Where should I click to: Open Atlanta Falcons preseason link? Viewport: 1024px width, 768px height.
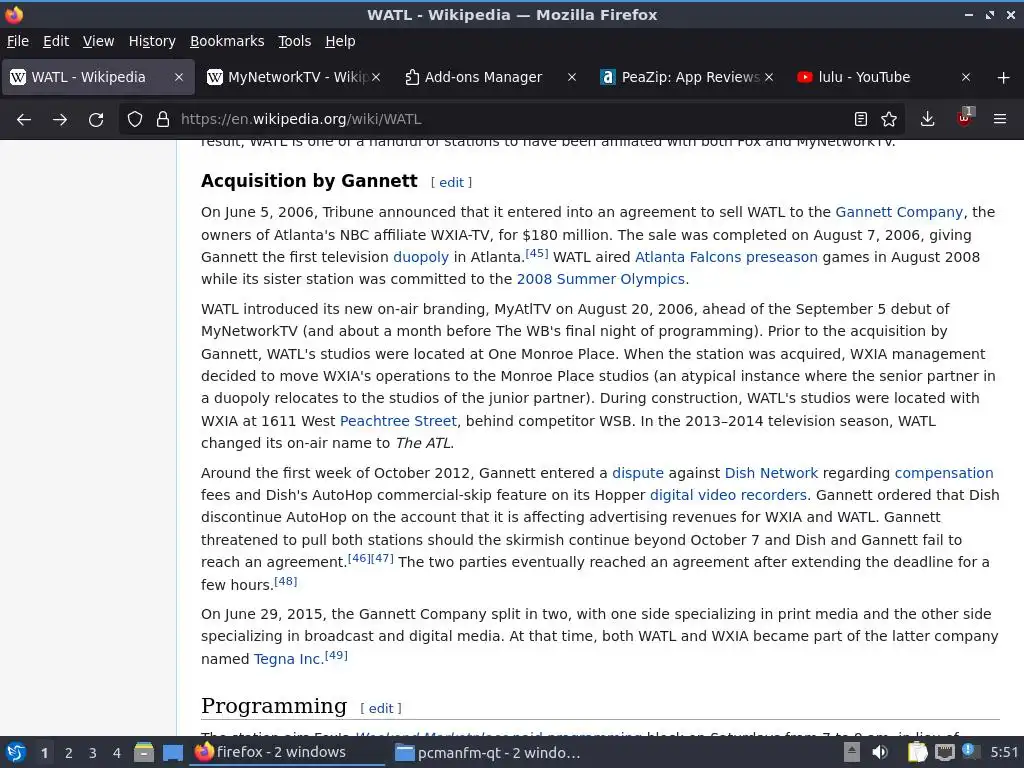726,257
